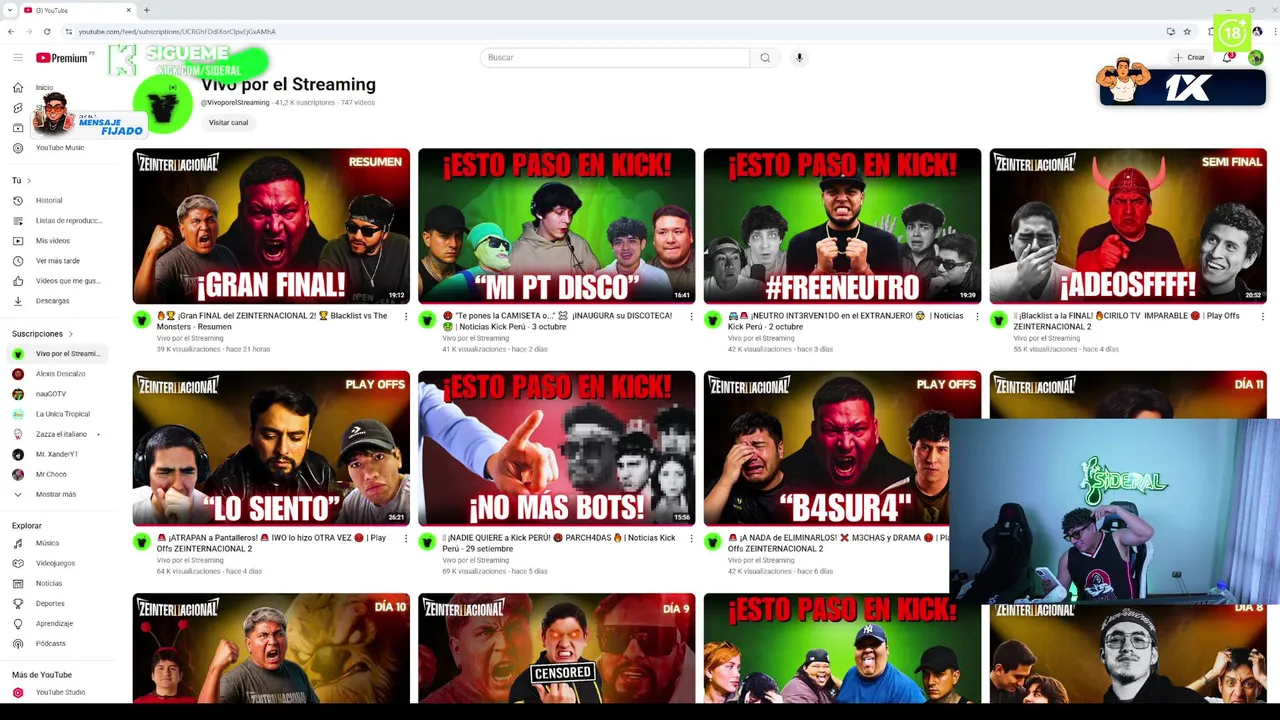Open Videojuegos in Explorar
Image resolution: width=1280 pixels, height=720 pixels.
55,563
